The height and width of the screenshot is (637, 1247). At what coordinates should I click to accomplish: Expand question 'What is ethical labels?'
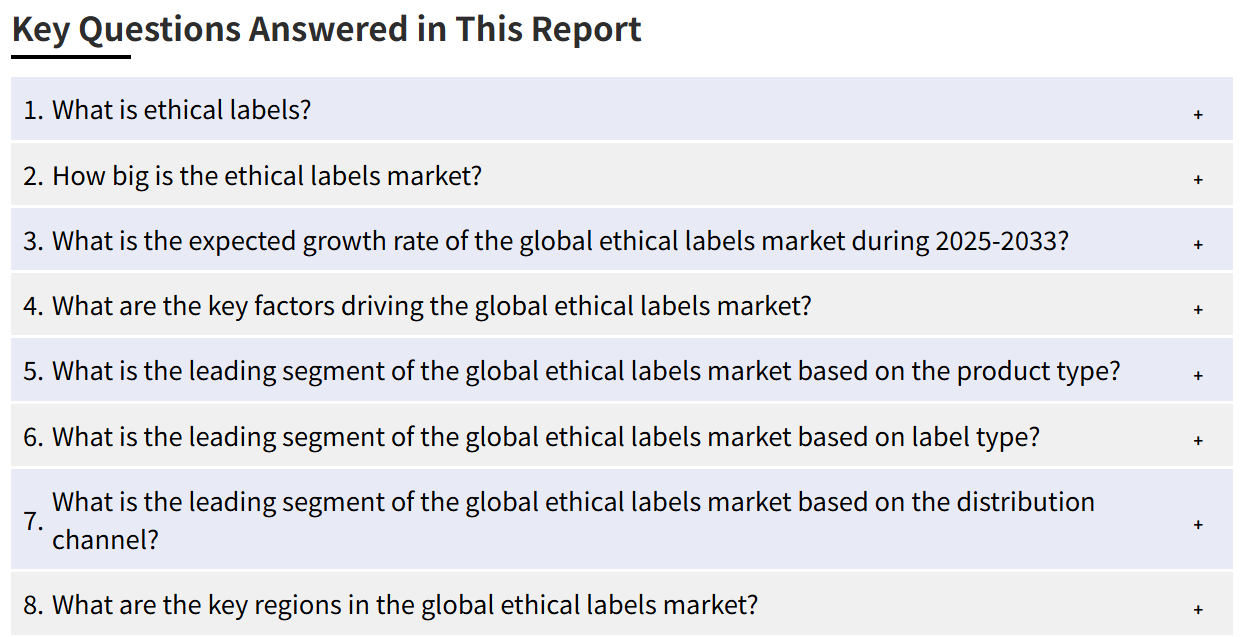(622, 109)
